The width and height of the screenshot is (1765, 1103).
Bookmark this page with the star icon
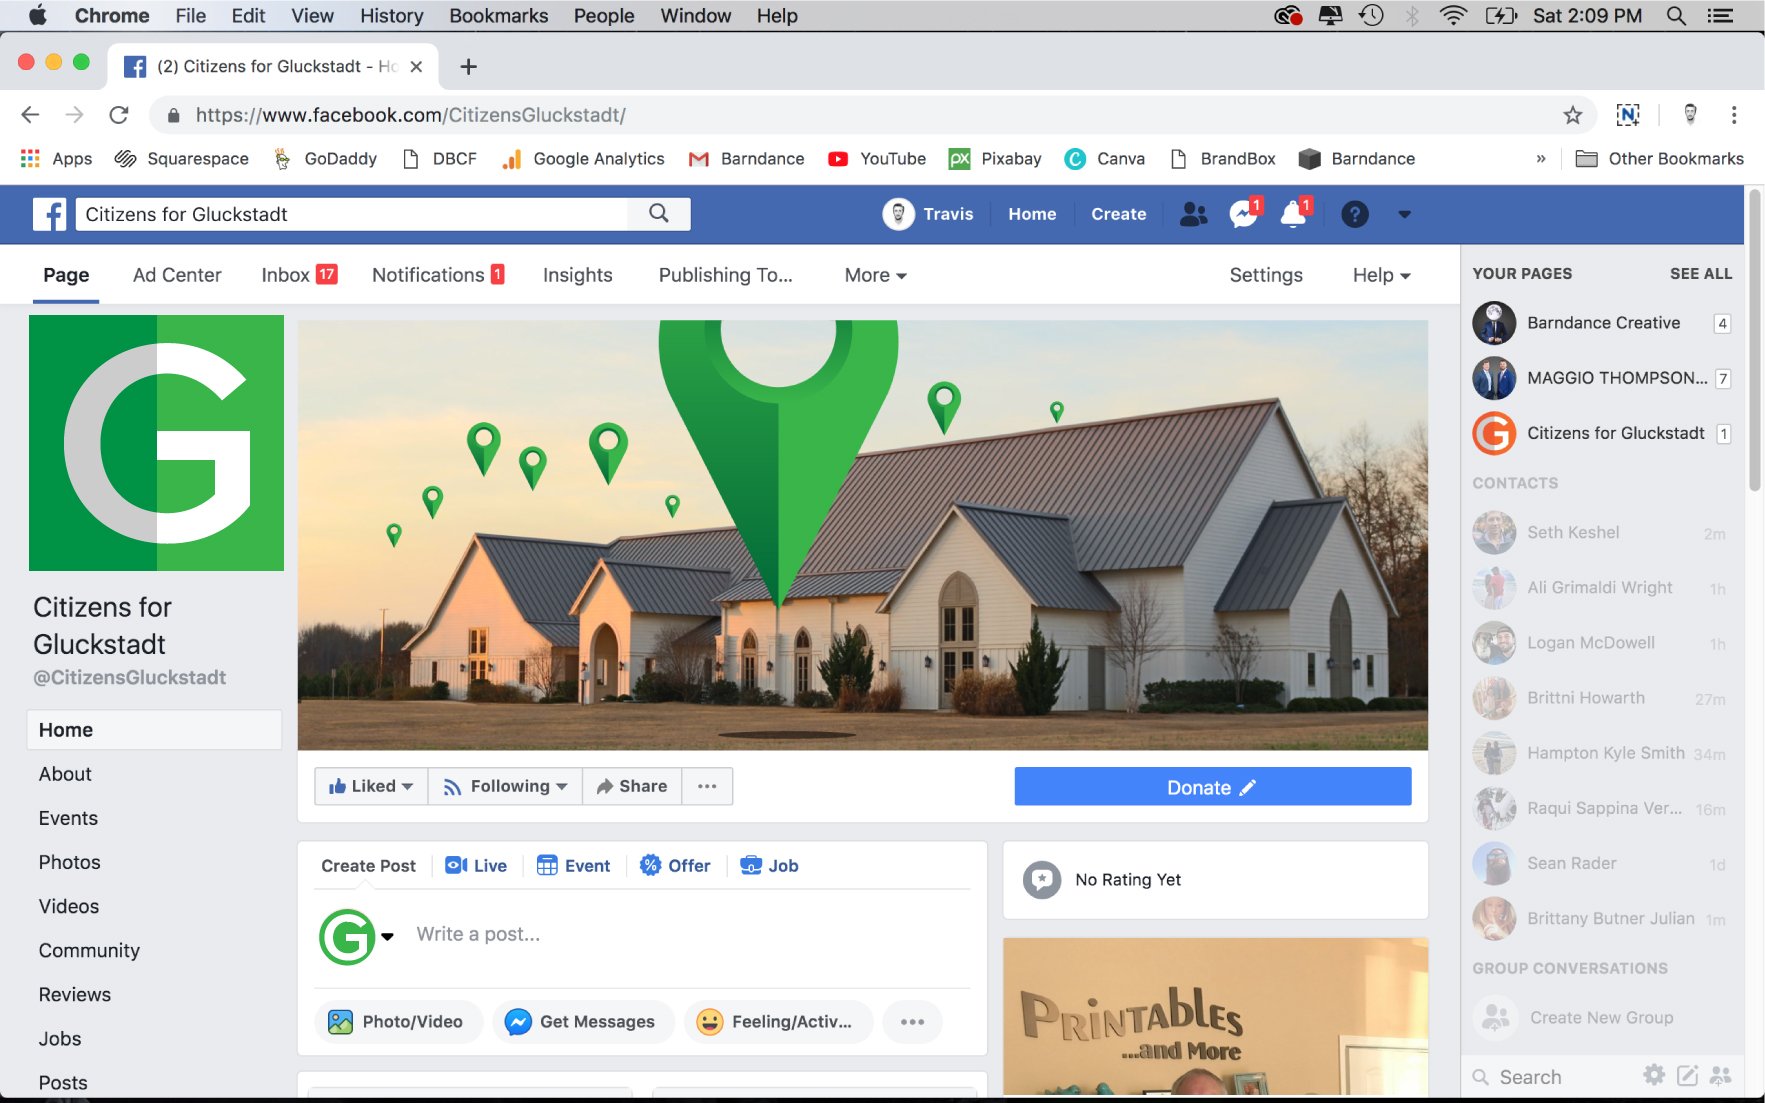(x=1573, y=115)
